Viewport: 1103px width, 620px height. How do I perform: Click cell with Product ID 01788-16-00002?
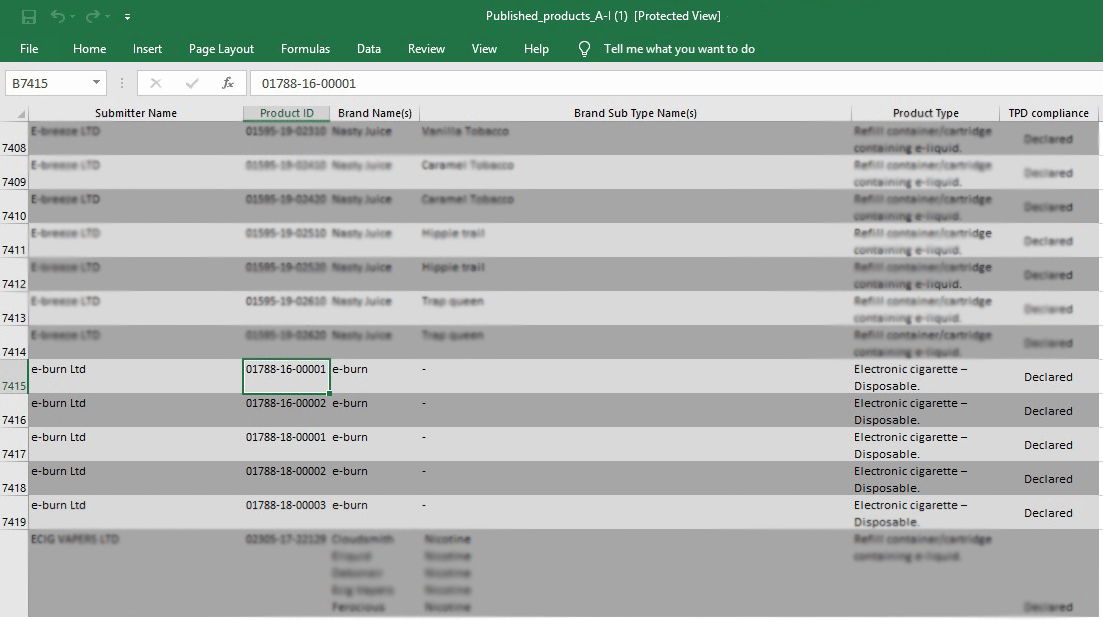(286, 411)
